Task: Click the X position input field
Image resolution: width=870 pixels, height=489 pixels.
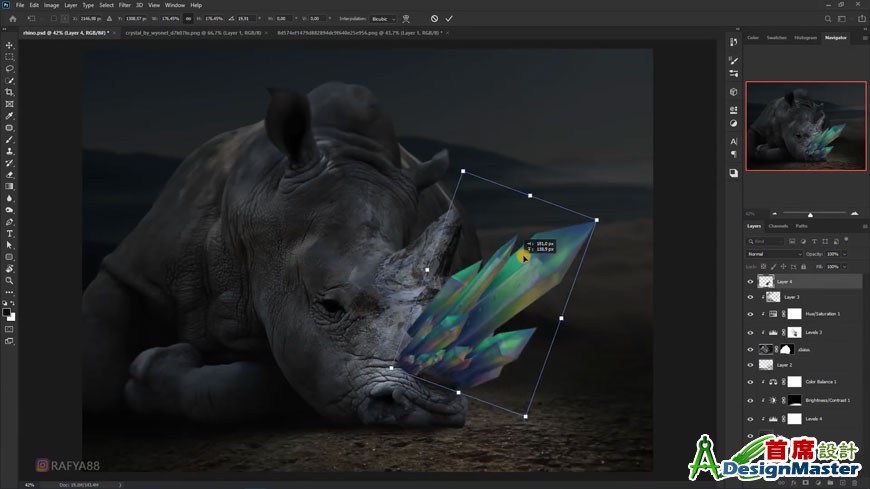Action: pyautogui.click(x=91, y=19)
